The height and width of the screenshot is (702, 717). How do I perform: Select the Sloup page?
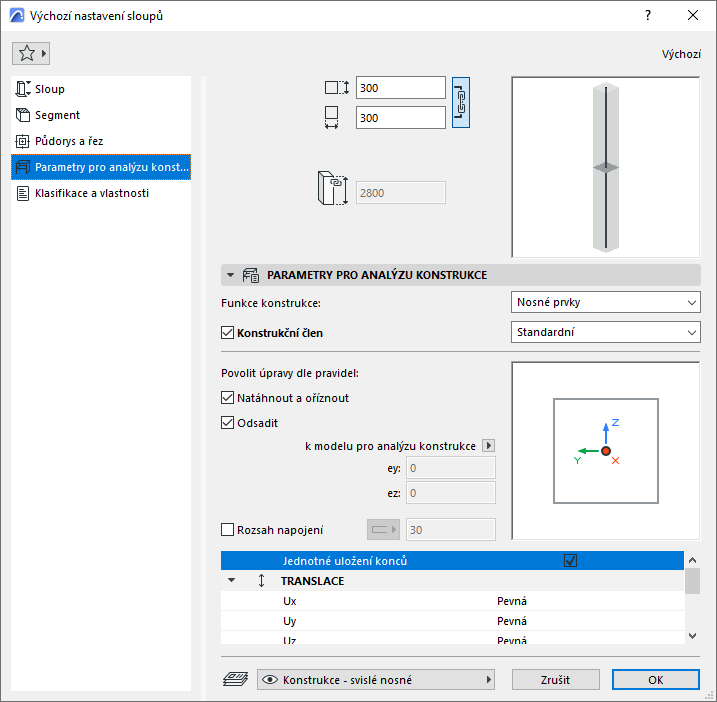(101, 89)
